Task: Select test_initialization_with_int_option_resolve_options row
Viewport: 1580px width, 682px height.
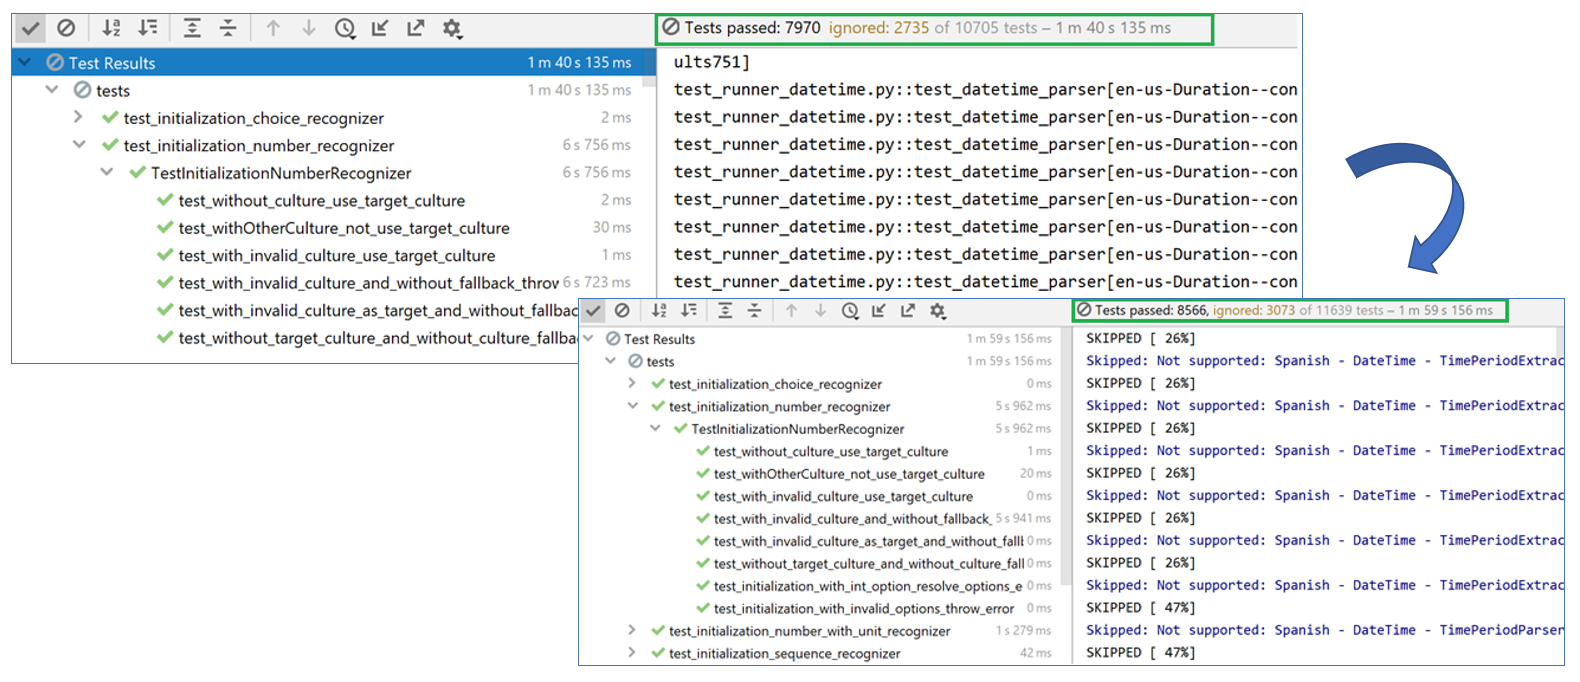Action: (818, 586)
